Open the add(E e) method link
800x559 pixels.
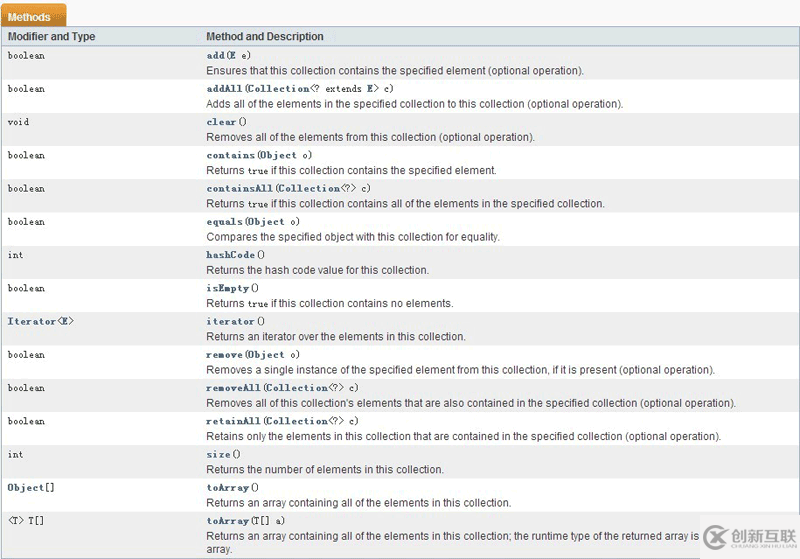(x=215, y=56)
